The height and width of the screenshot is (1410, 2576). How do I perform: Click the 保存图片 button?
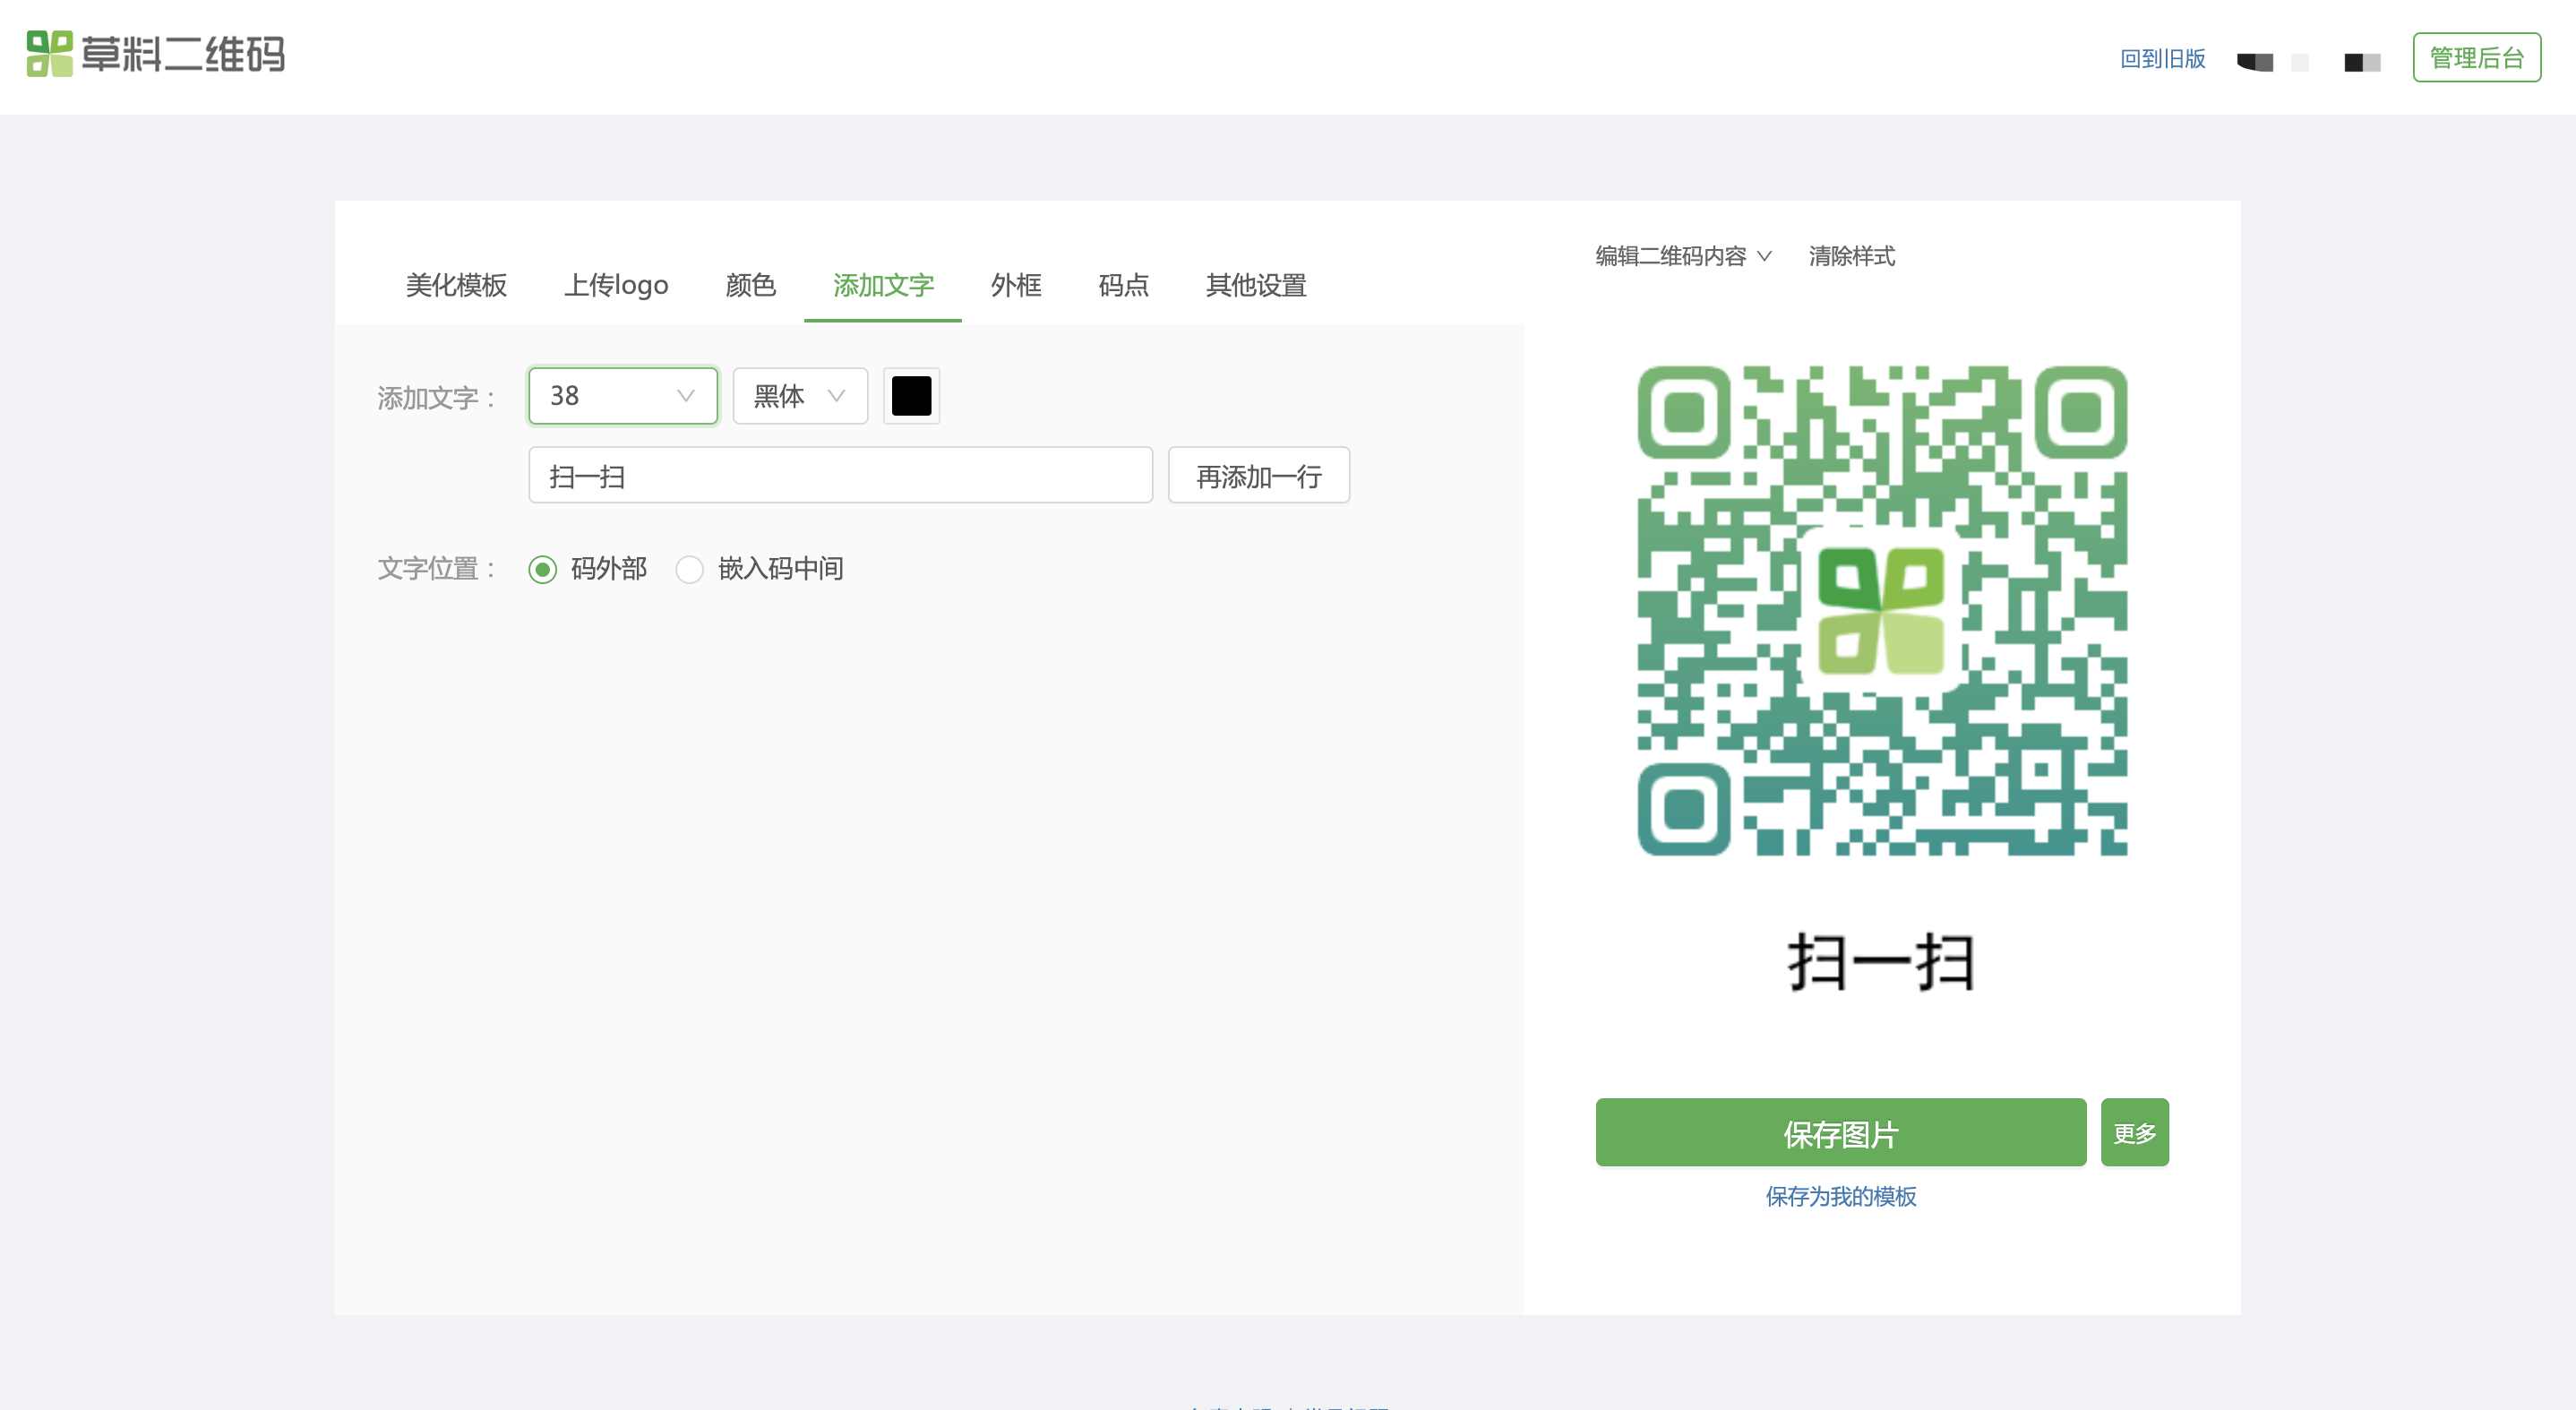tap(1841, 1132)
